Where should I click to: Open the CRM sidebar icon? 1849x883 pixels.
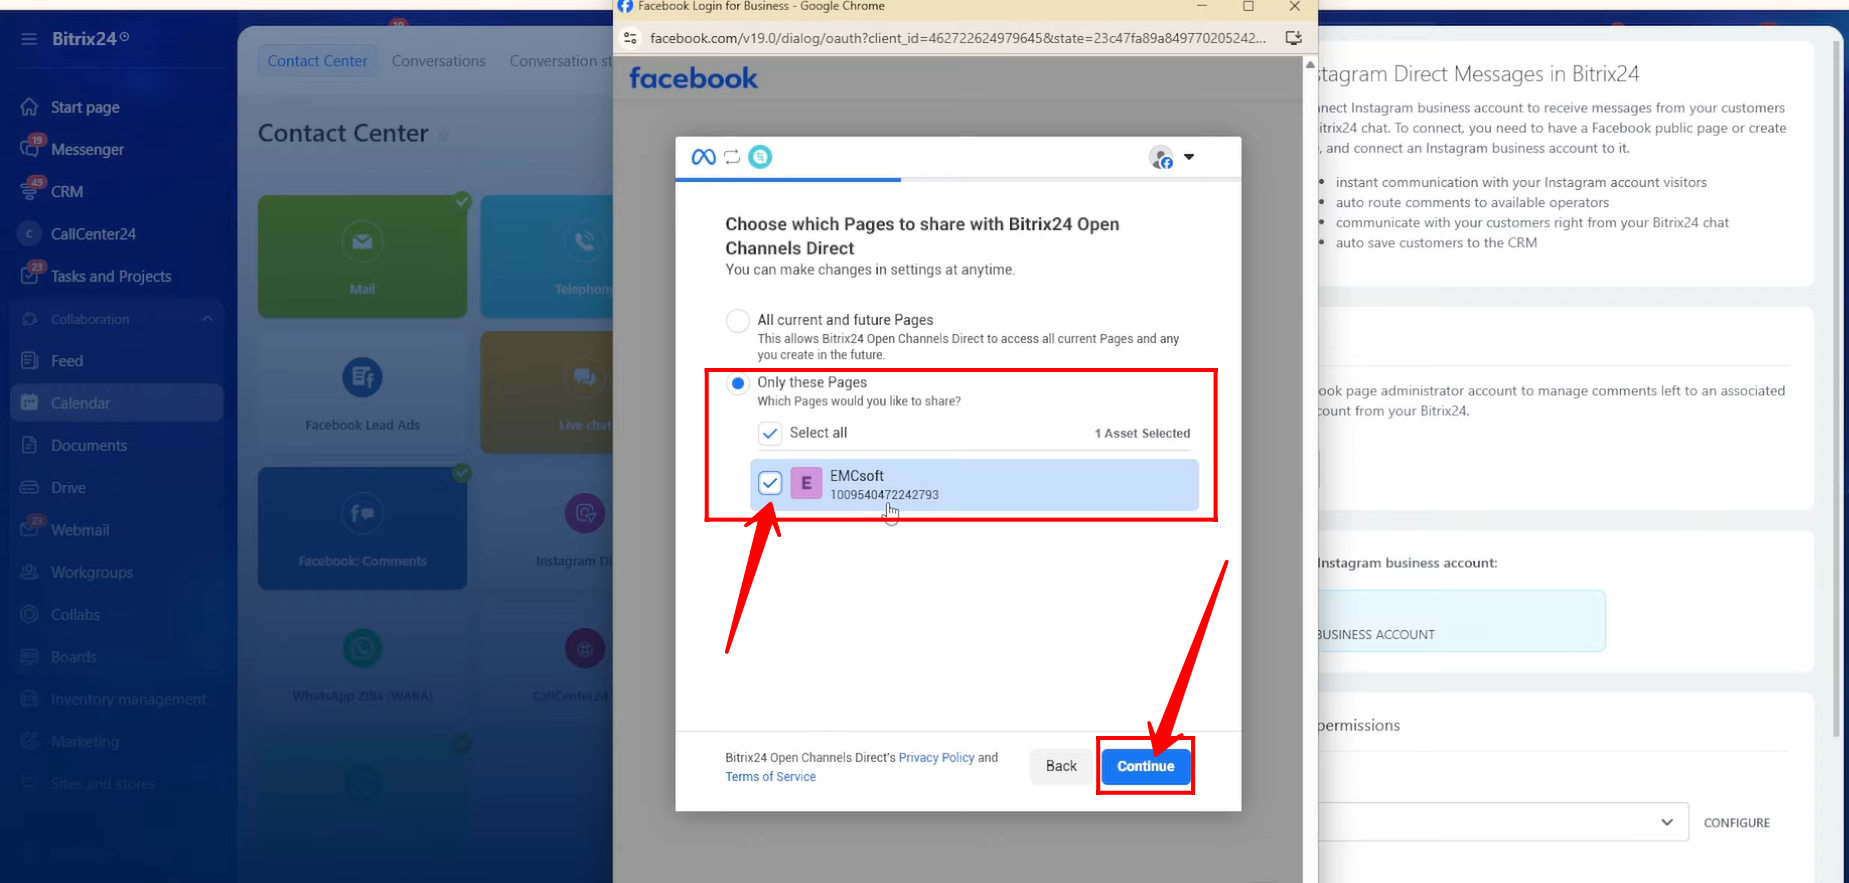pyautogui.click(x=30, y=191)
